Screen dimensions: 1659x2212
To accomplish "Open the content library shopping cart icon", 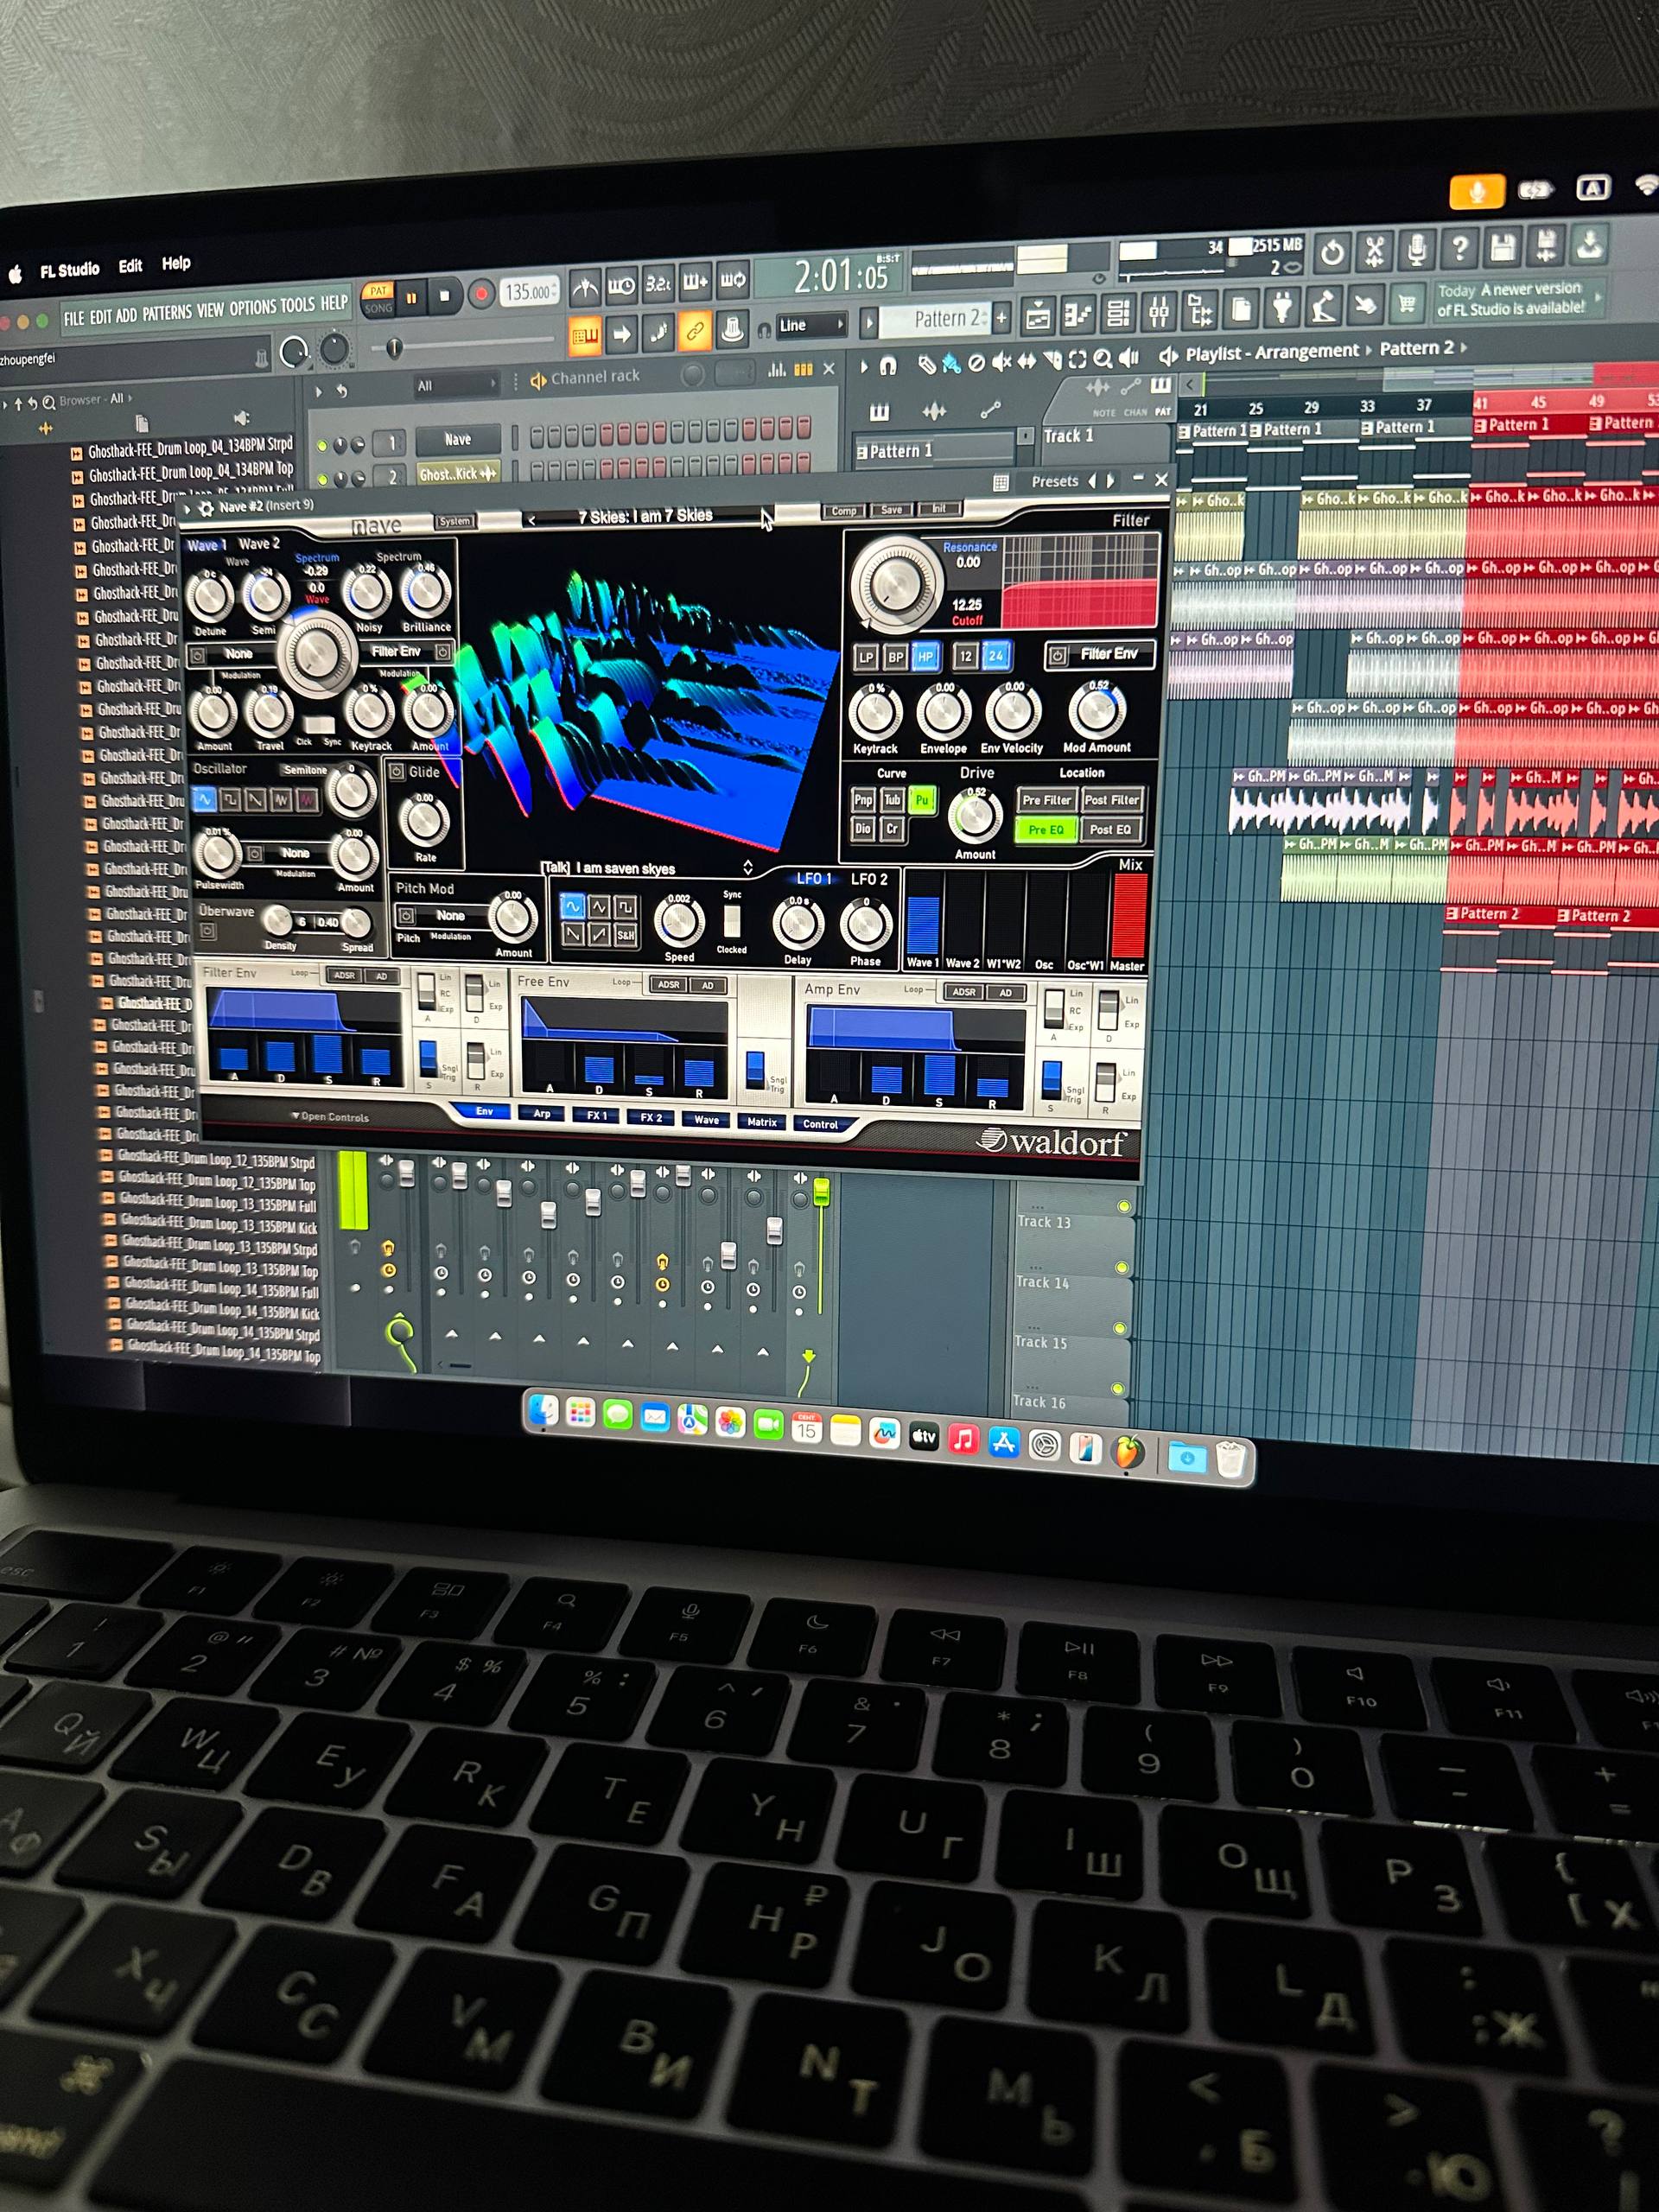I will tap(1407, 304).
